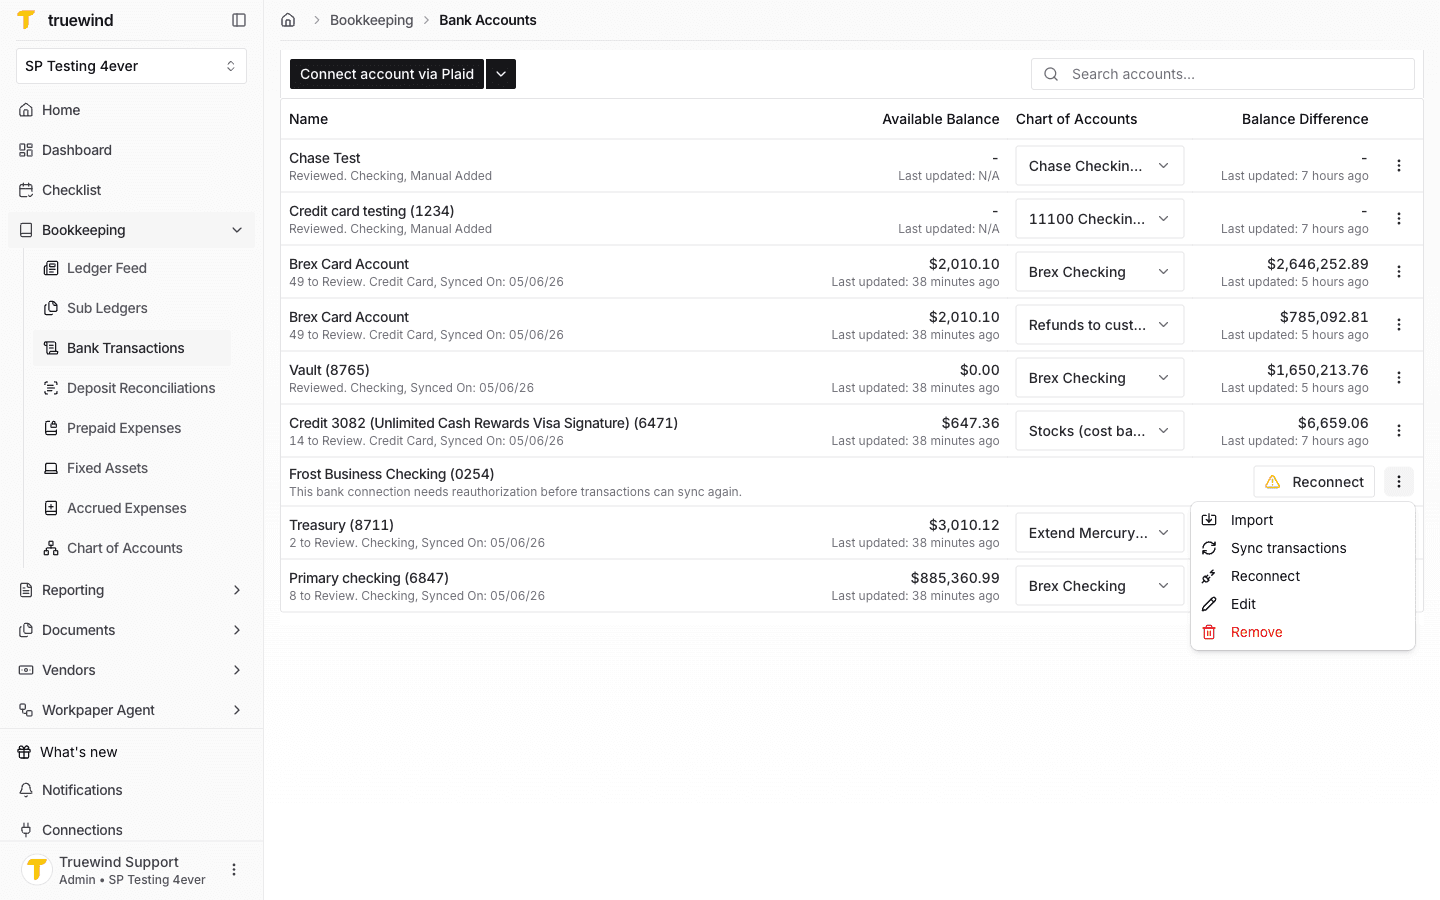The width and height of the screenshot is (1440, 900).
Task: Open row actions for Chase Test
Action: (x=1399, y=166)
